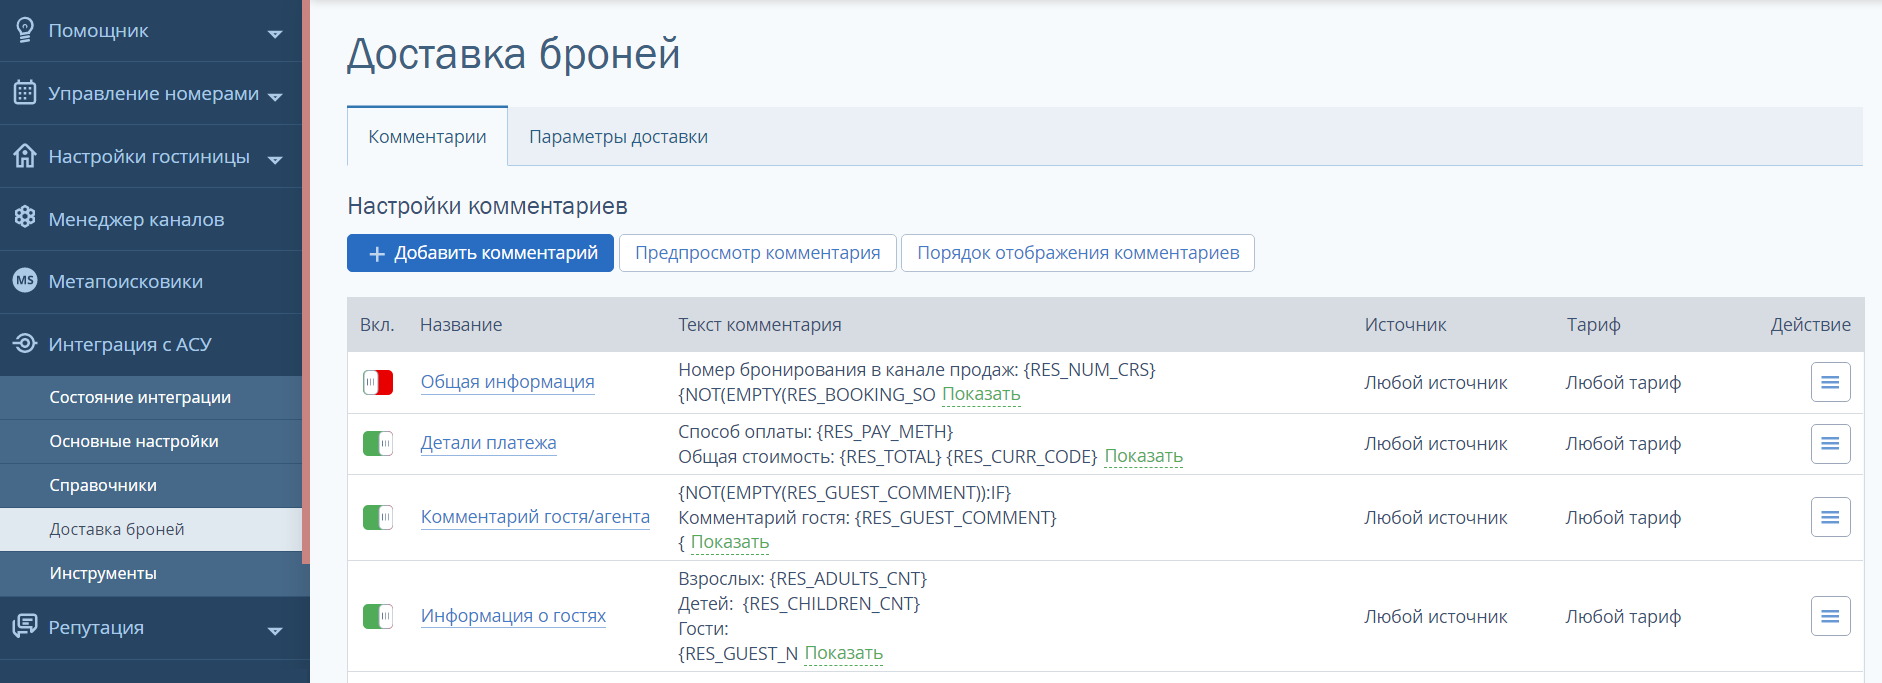Click the Менеджер каналов flower icon
The image size is (1882, 683).
point(25,218)
